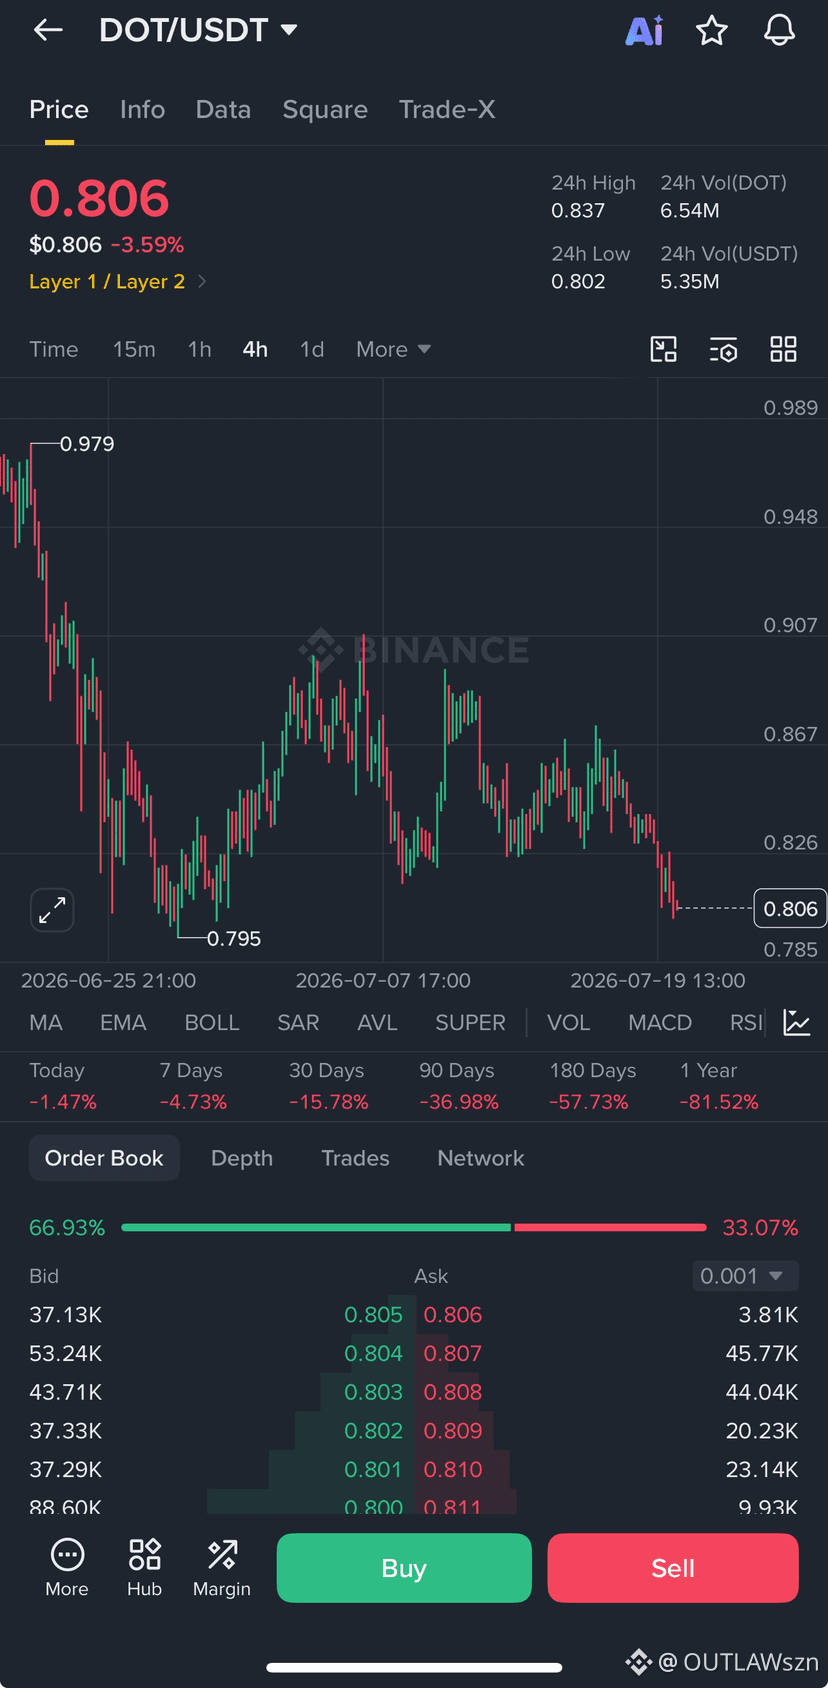The height and width of the screenshot is (1688, 828).
Task: Select the 15m interval
Action: coord(134,349)
